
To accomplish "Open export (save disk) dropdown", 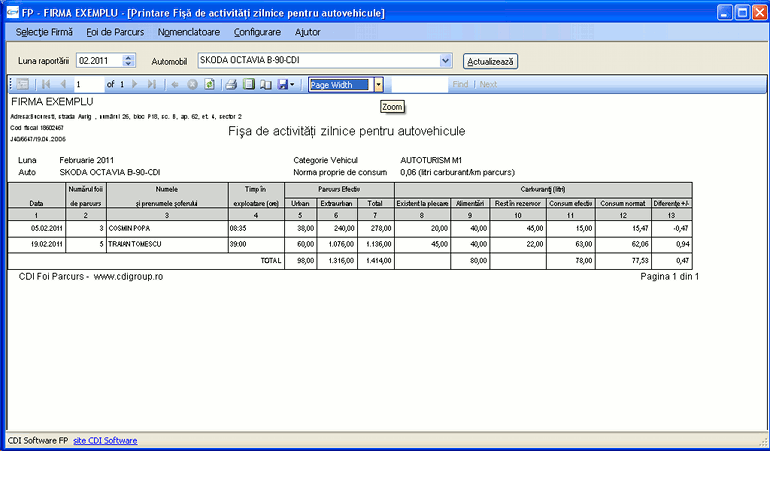I will (286, 84).
